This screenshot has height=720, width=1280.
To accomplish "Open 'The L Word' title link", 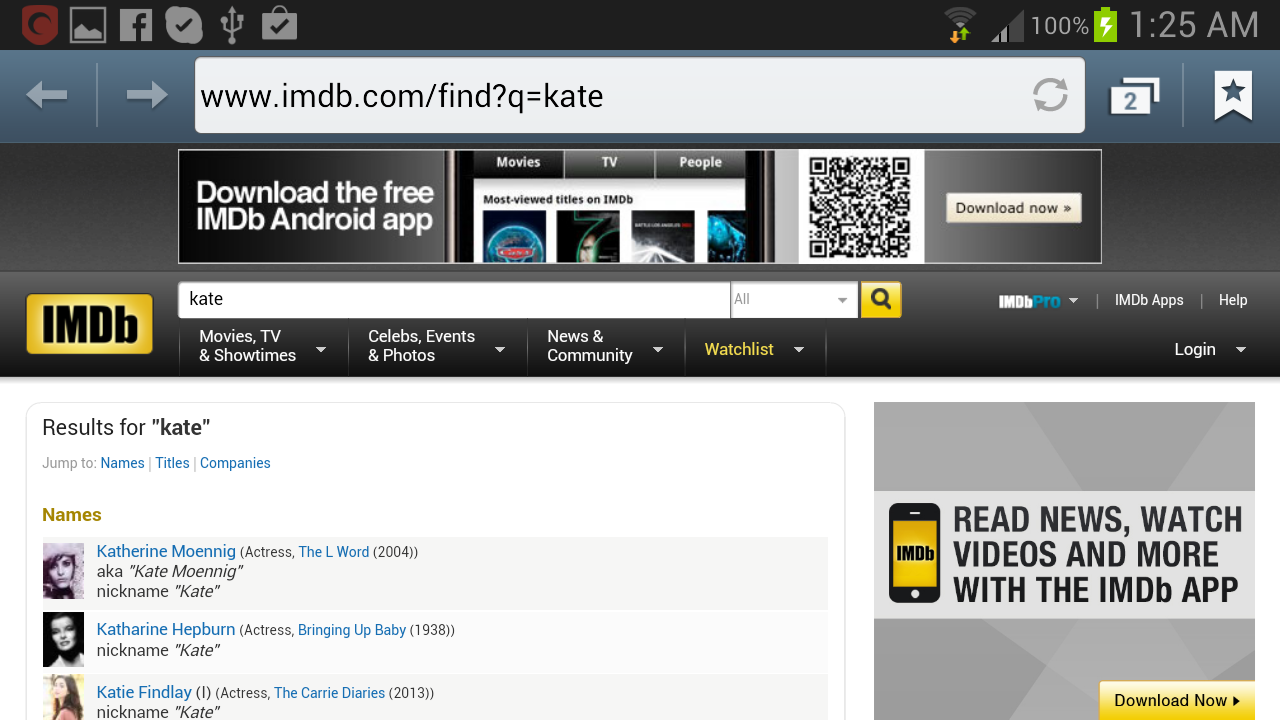I will 334,552.
